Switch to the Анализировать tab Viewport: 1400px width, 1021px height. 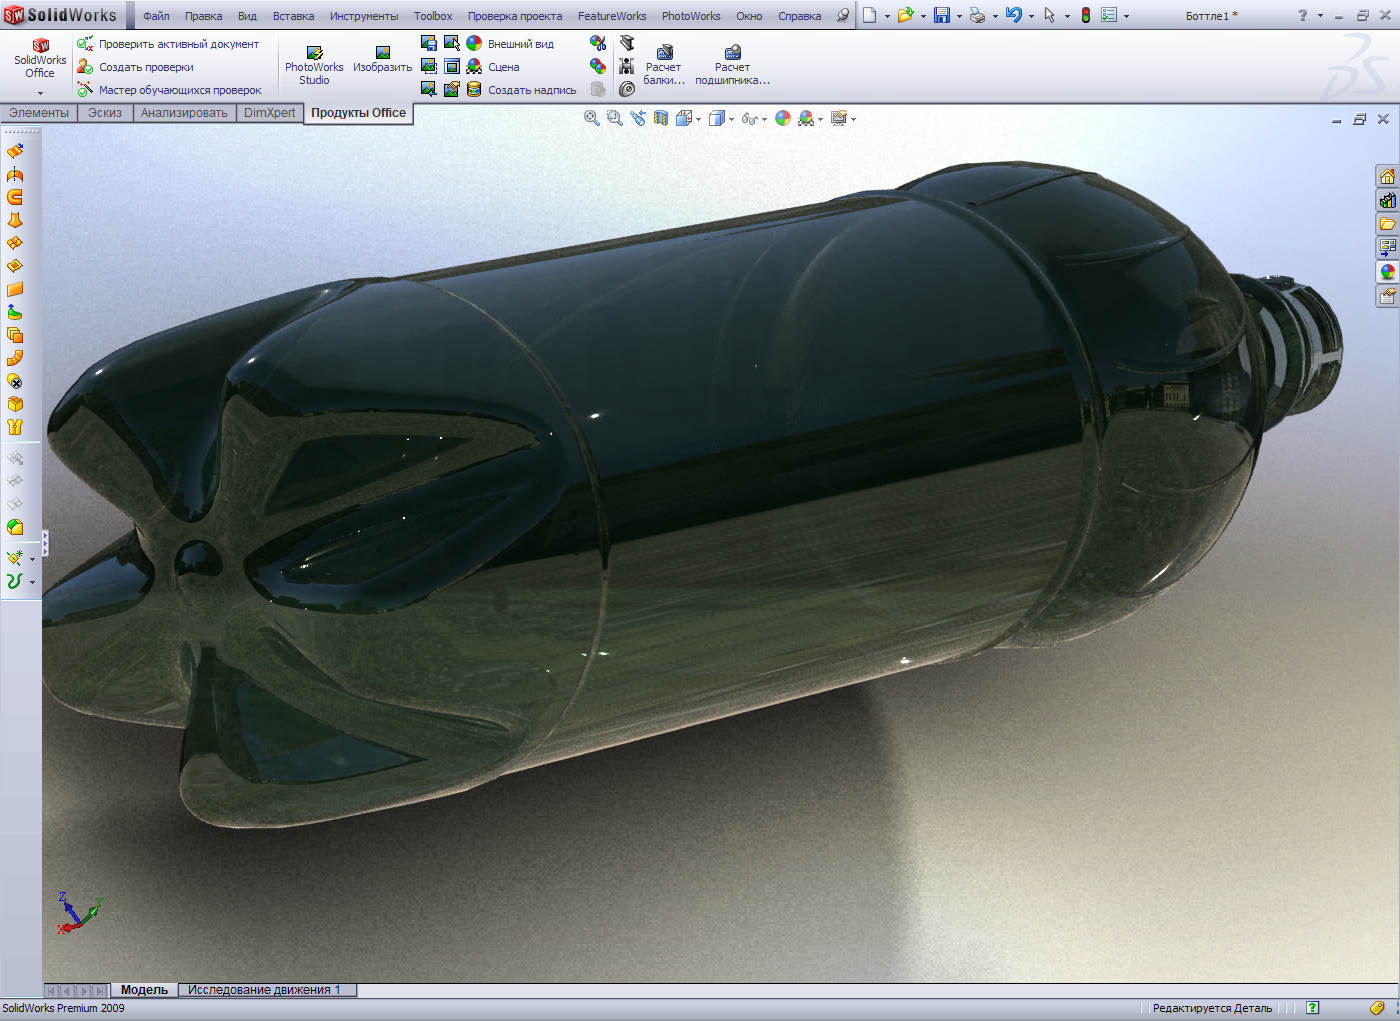[184, 113]
